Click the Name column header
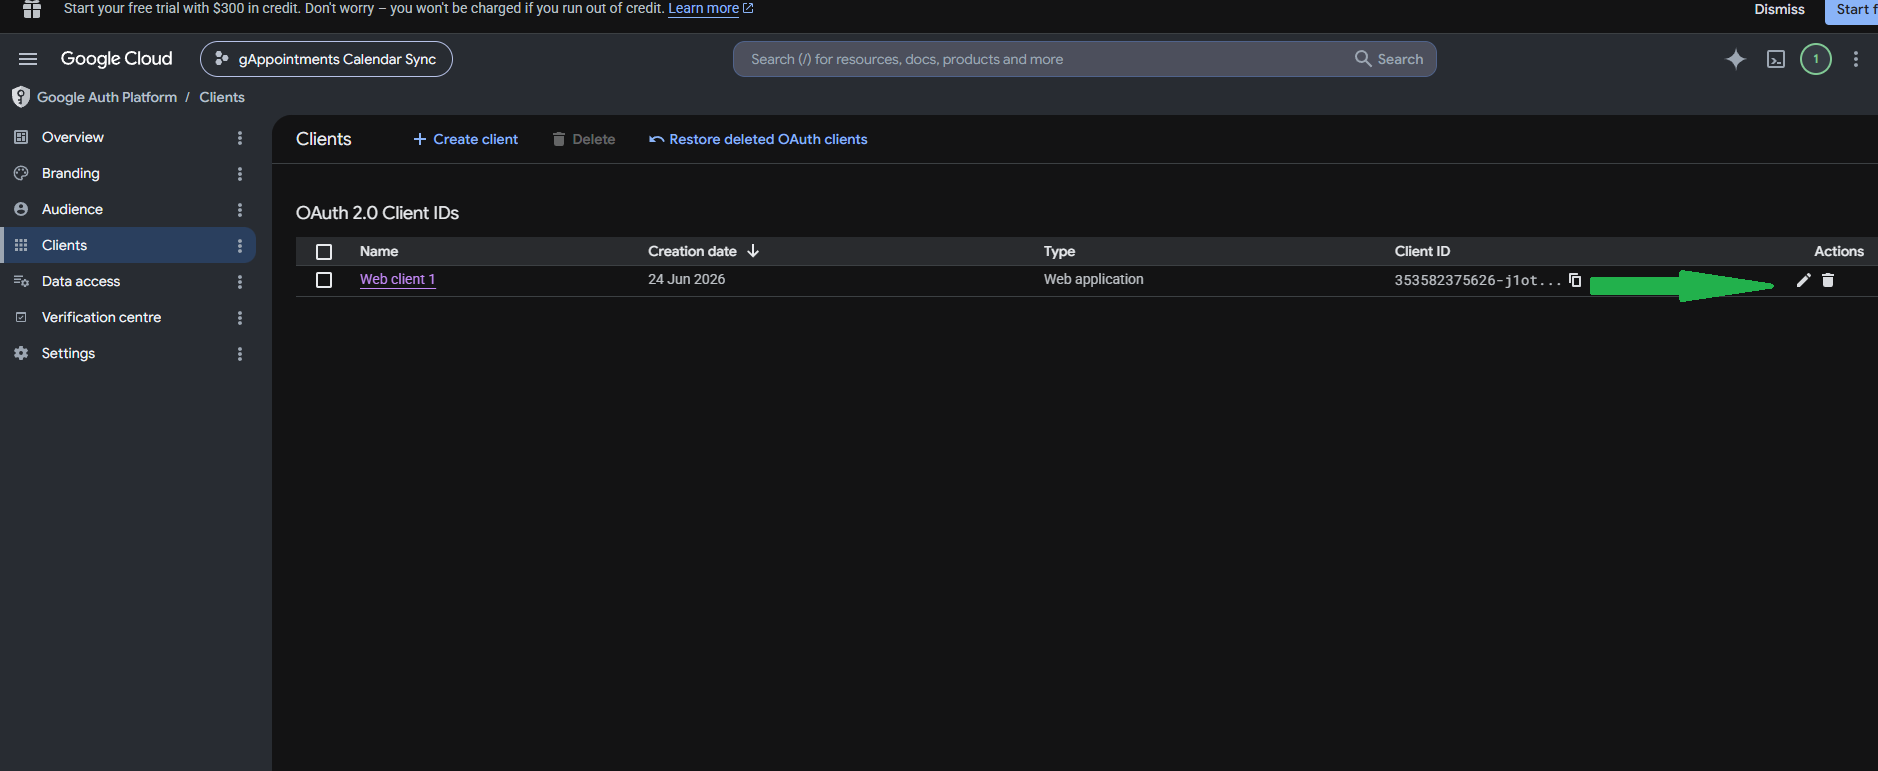 coord(379,251)
